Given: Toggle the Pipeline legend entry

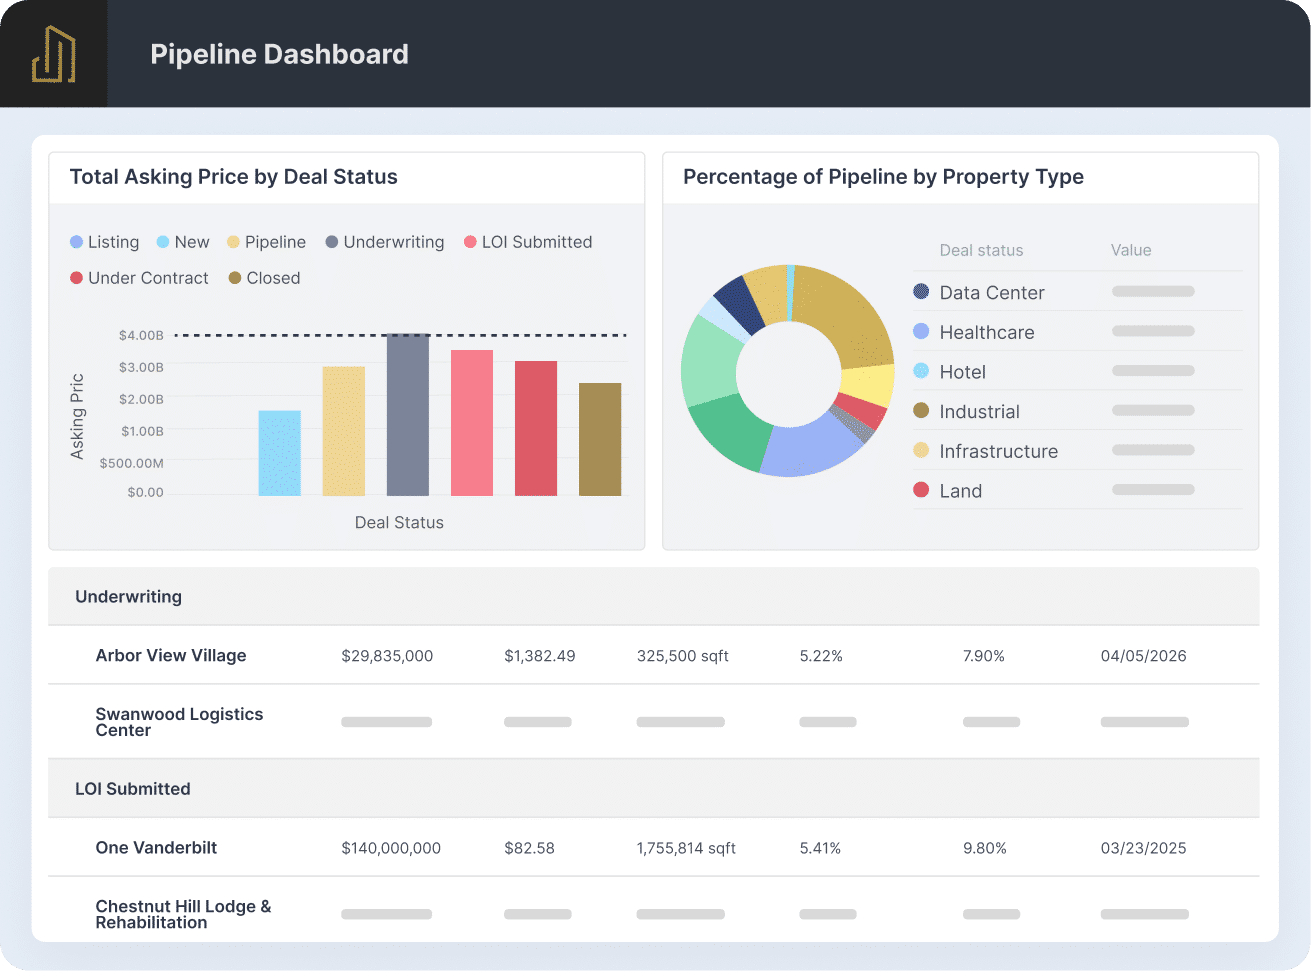Looking at the screenshot, I should pyautogui.click(x=266, y=242).
